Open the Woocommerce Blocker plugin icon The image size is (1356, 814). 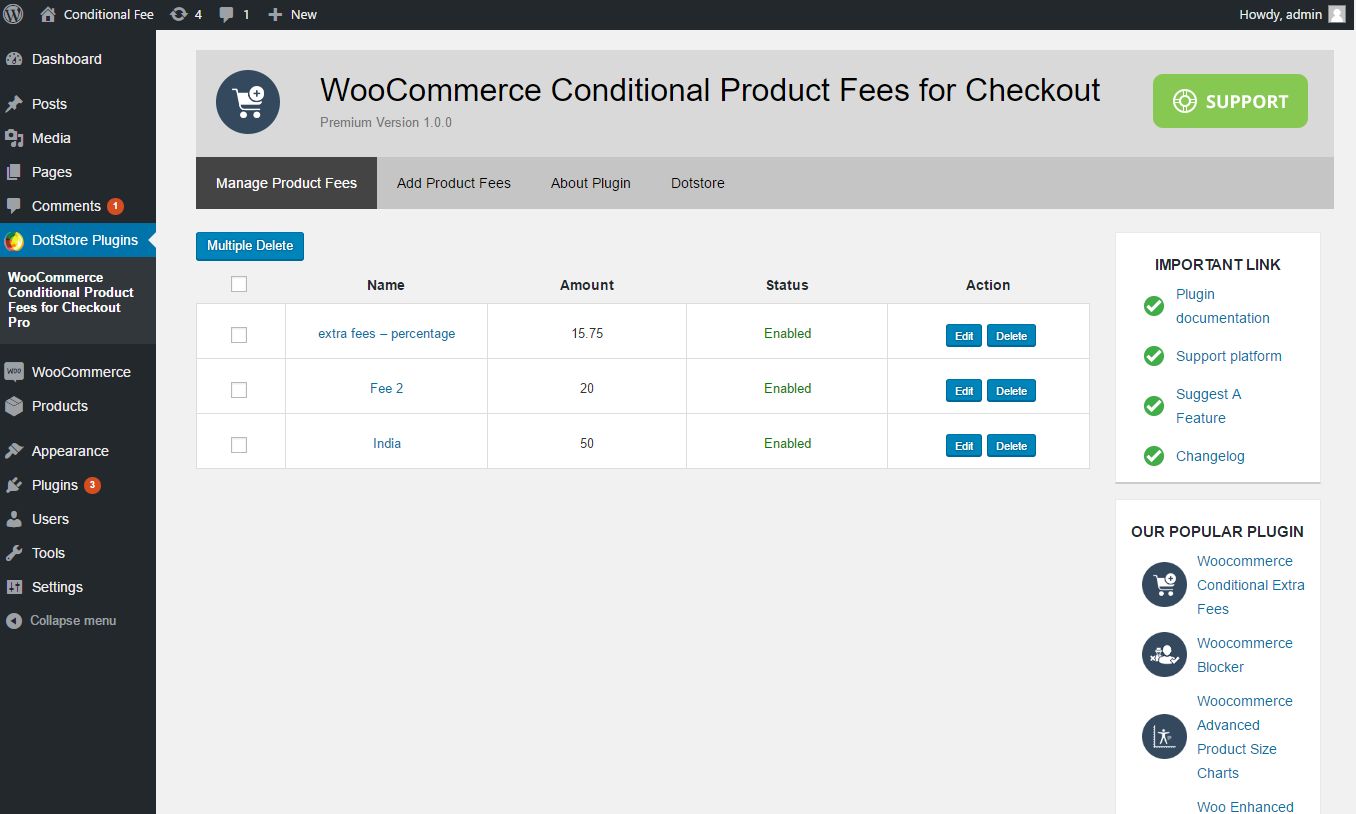[1164, 655]
